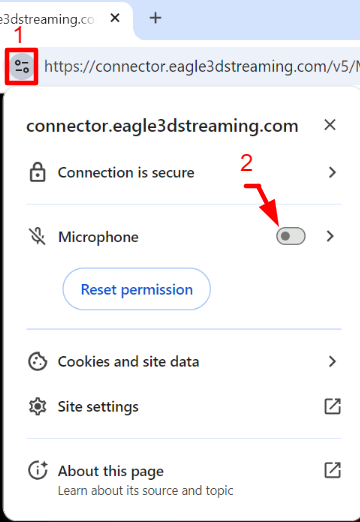
Task: Click About this page label
Action: [x=111, y=471]
